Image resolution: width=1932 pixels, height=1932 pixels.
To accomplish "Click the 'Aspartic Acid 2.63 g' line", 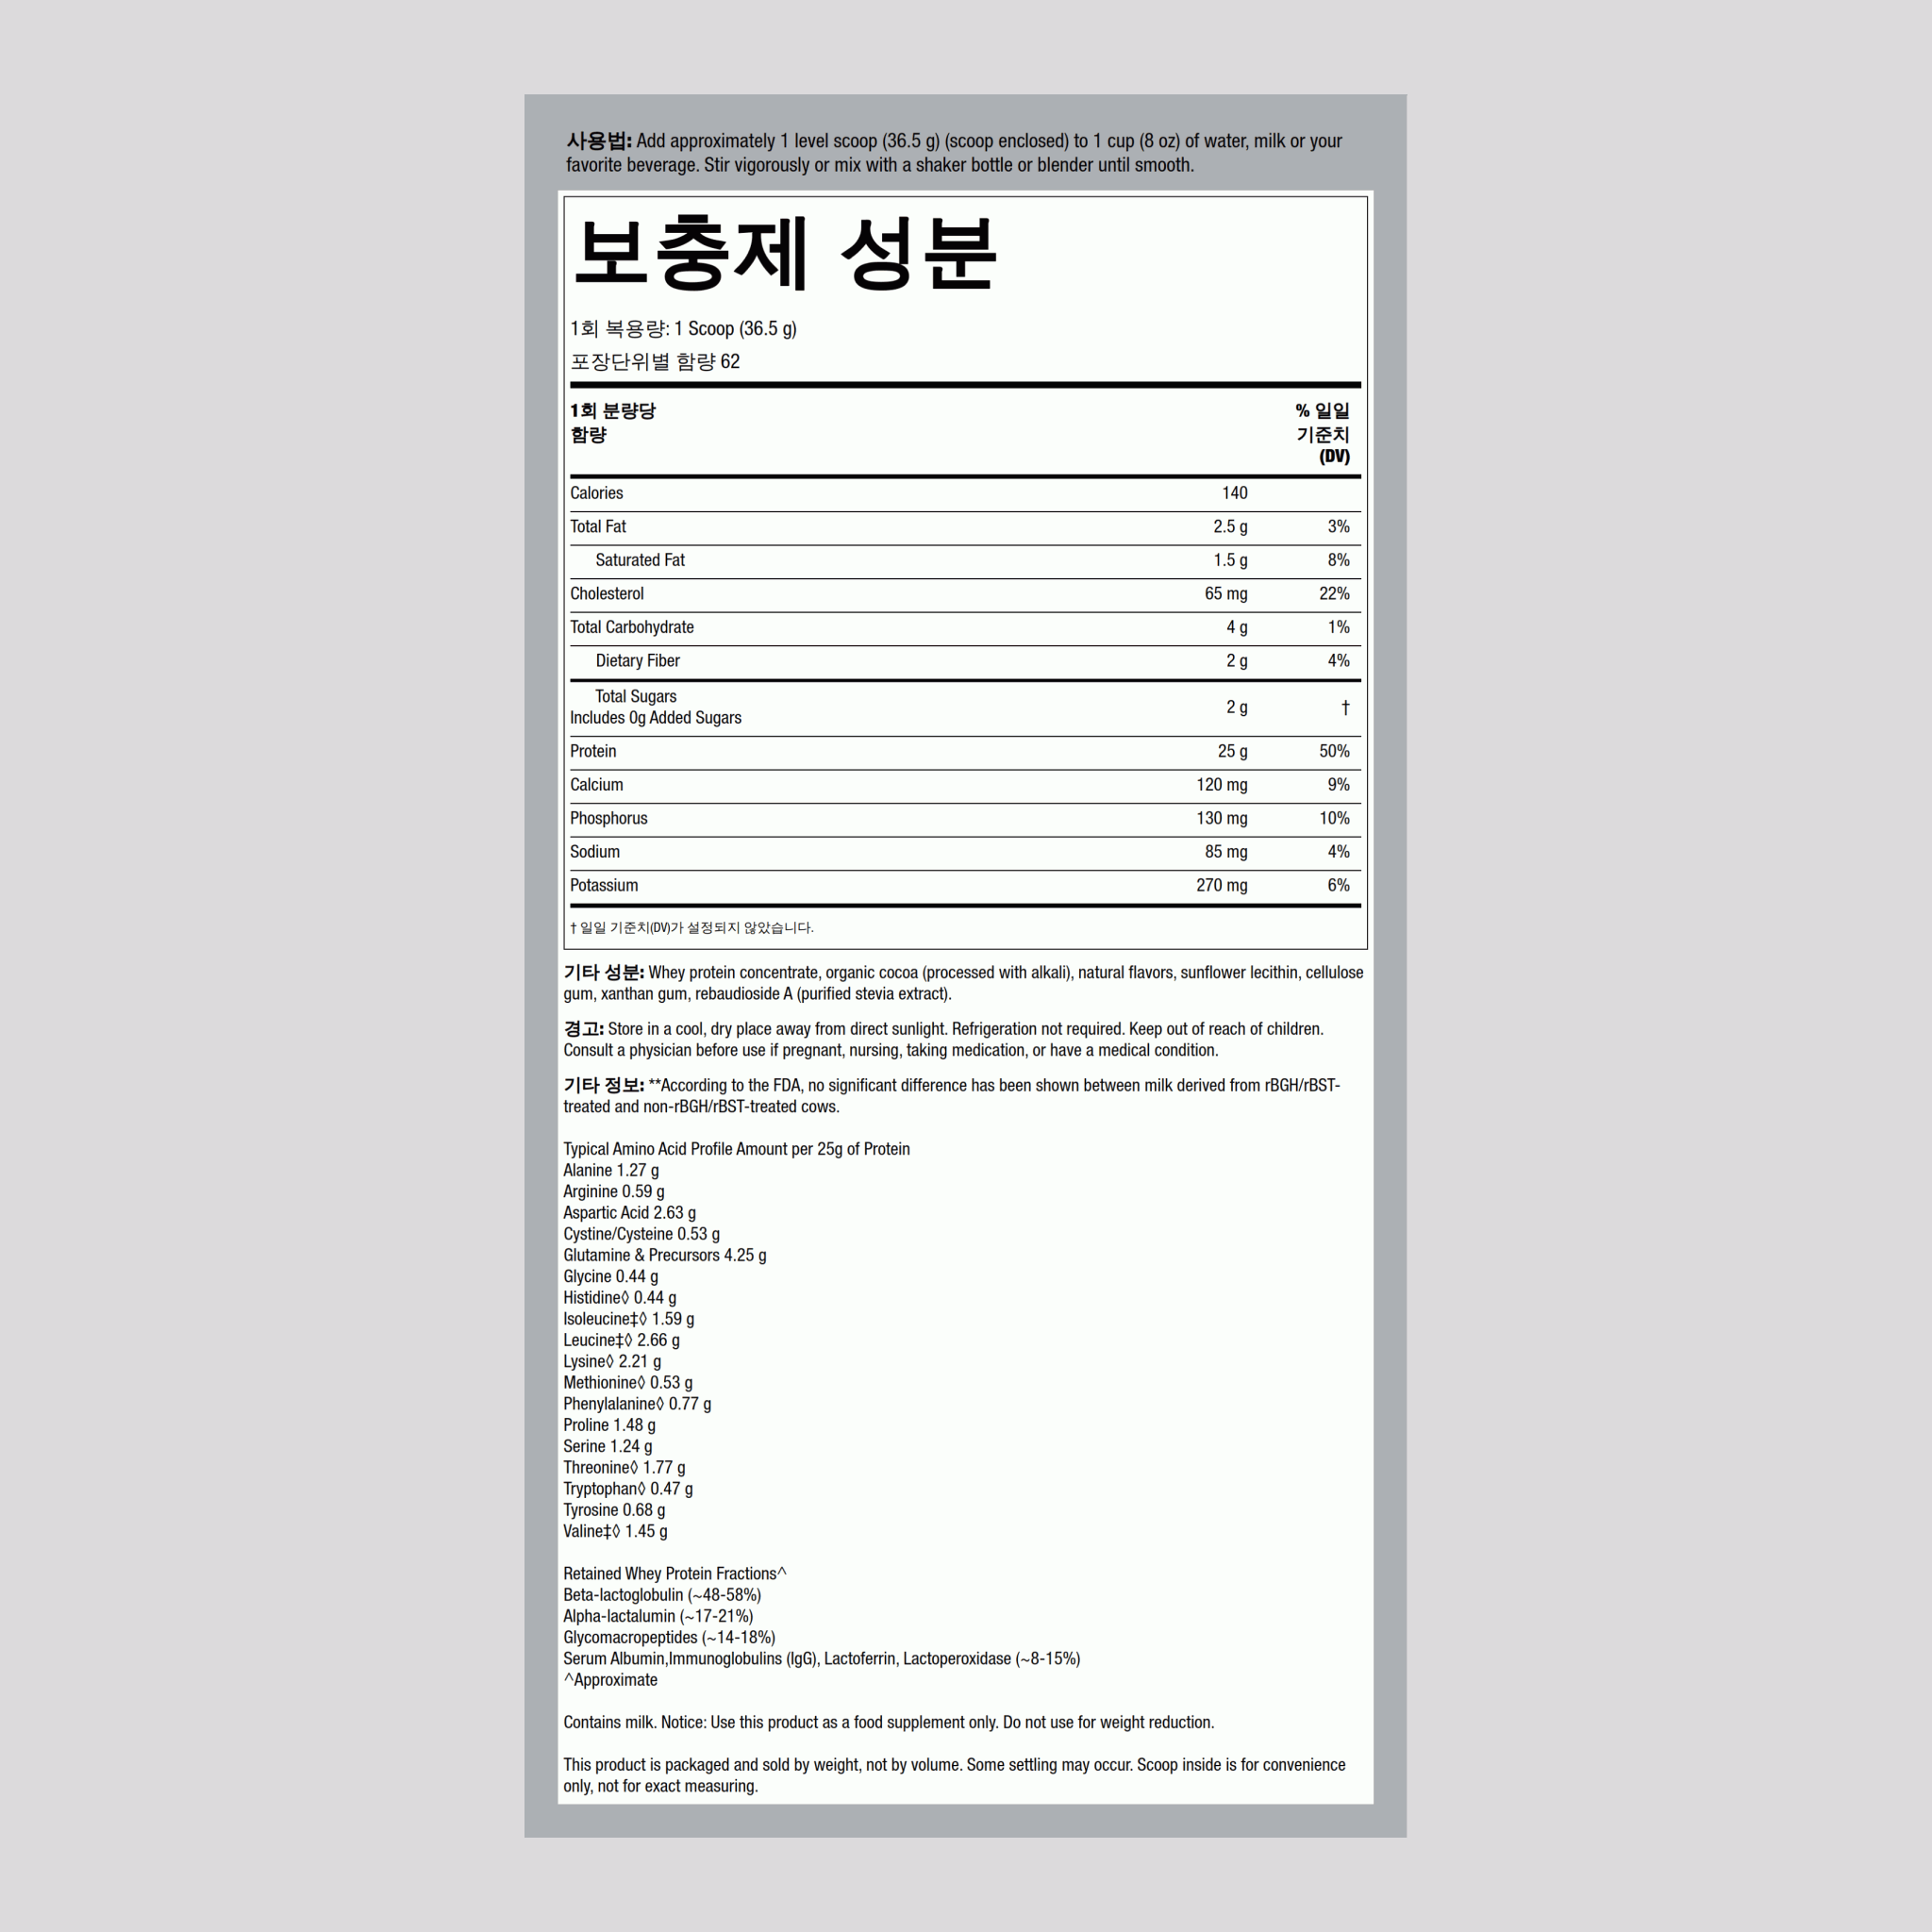I will pos(630,1213).
